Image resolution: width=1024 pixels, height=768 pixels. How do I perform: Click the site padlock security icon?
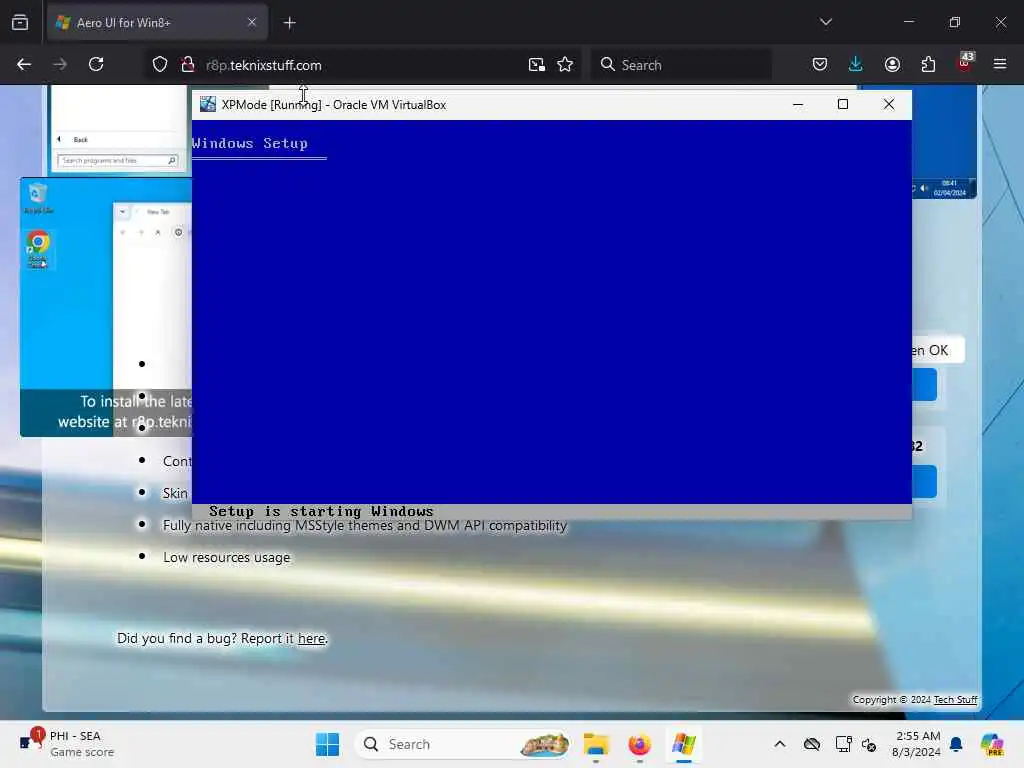pyautogui.click(x=188, y=65)
